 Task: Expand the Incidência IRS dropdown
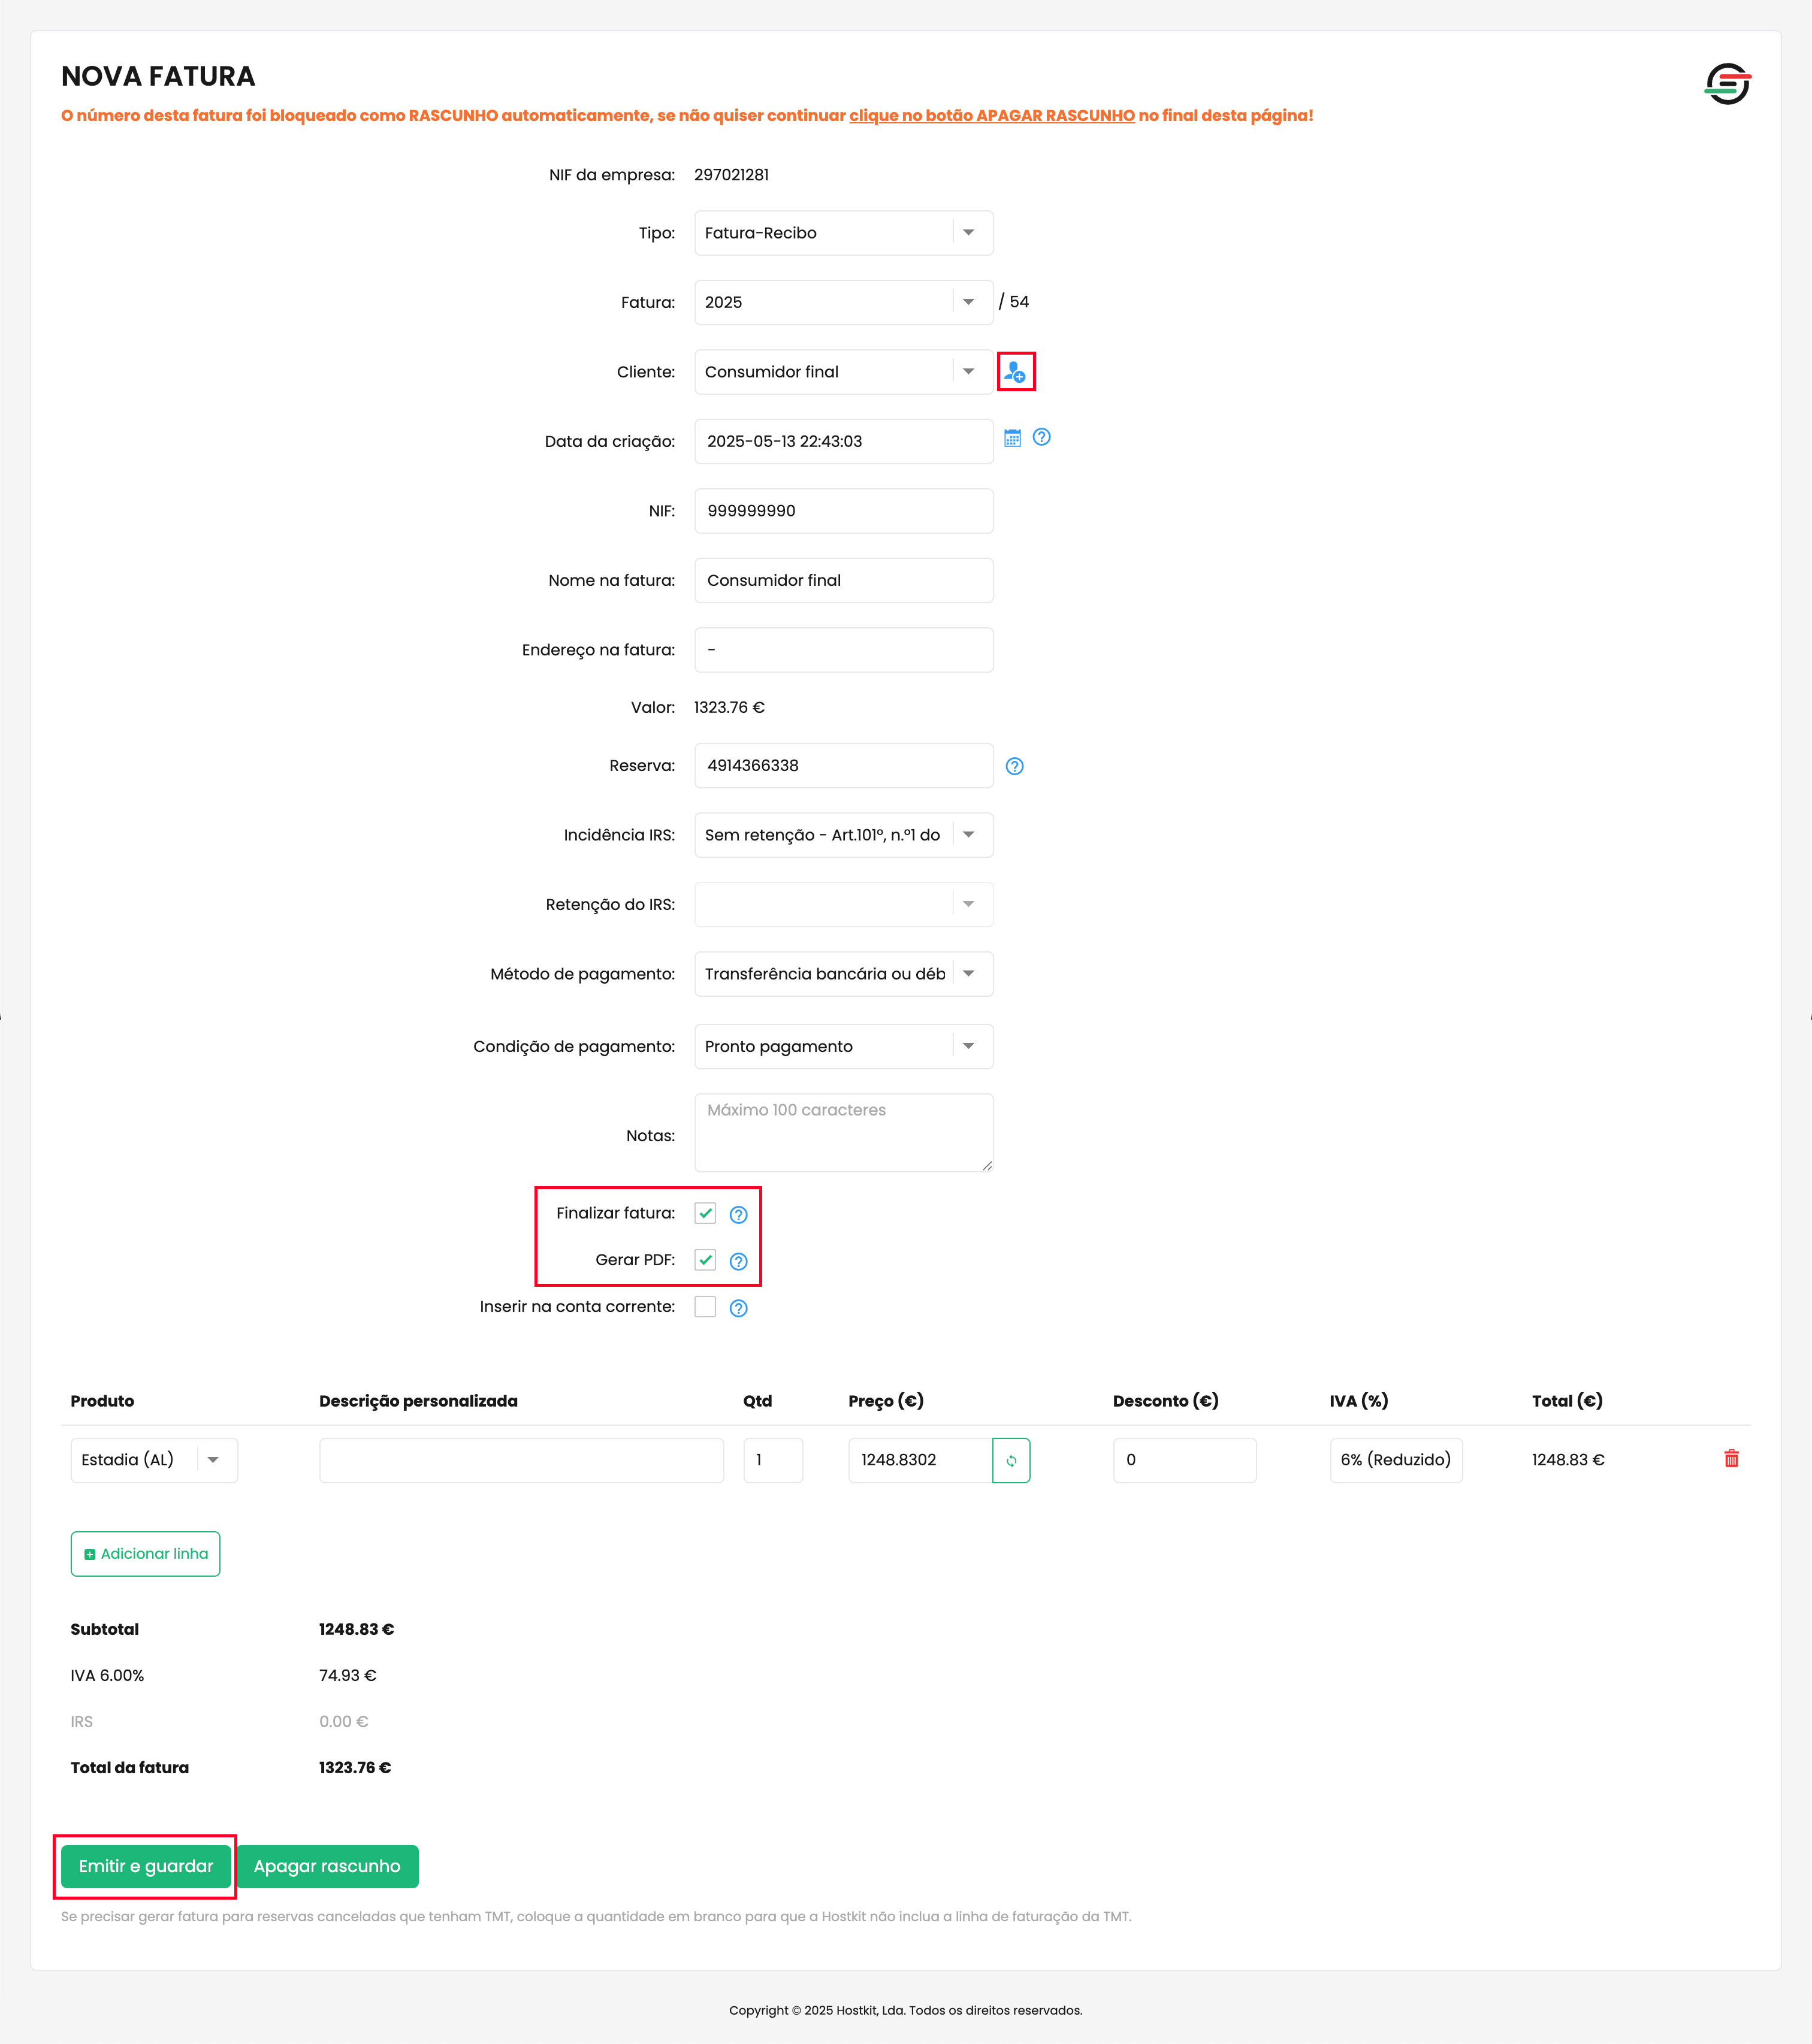click(x=843, y=835)
